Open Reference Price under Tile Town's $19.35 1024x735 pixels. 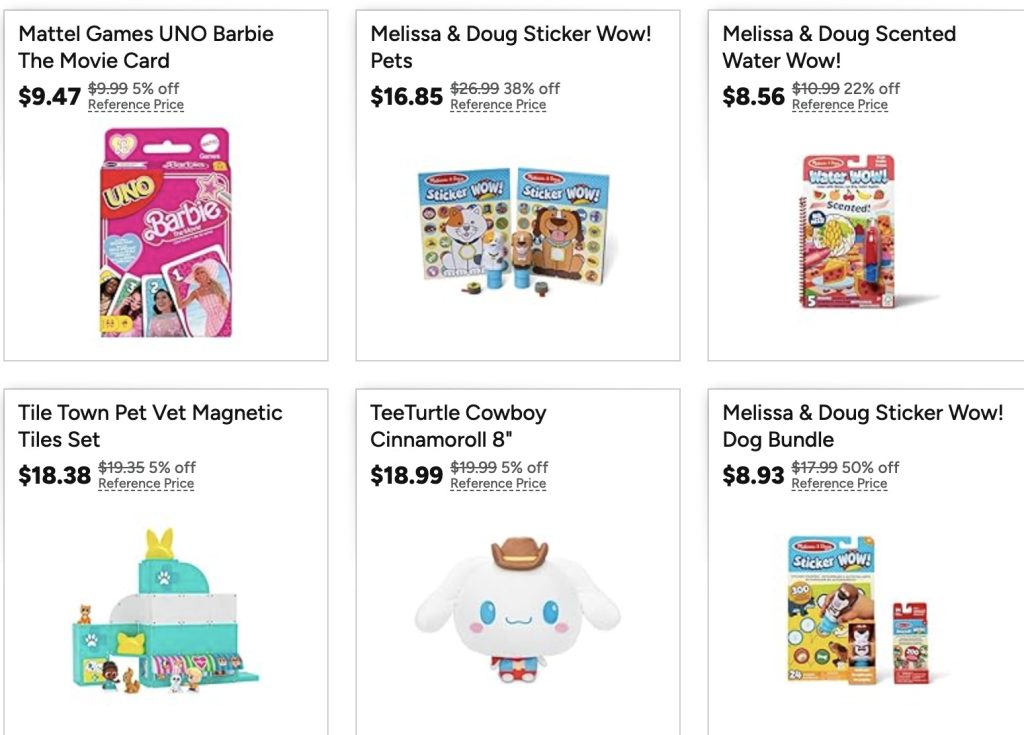tap(146, 483)
